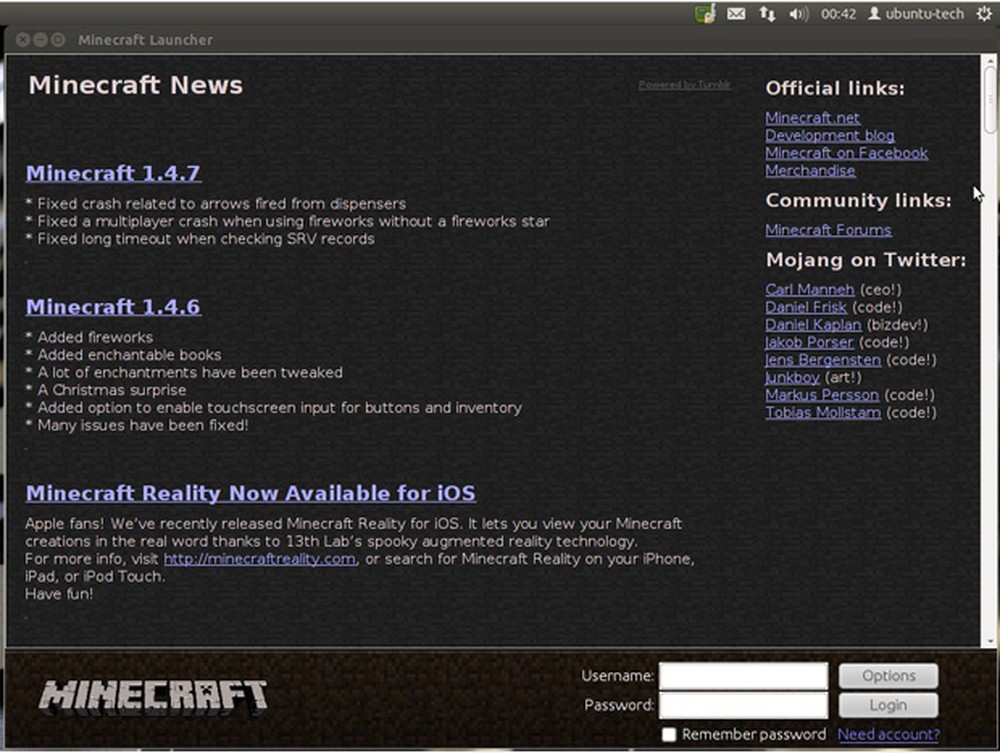
Task: Open the network connection arrows indicator
Action: [x=767, y=13]
